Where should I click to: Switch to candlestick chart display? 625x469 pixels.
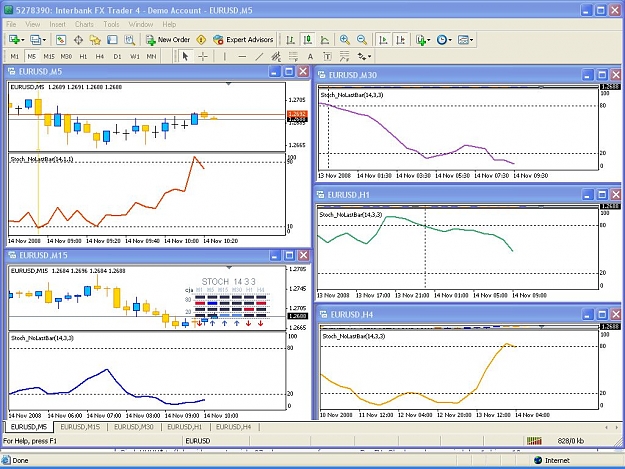307,39
